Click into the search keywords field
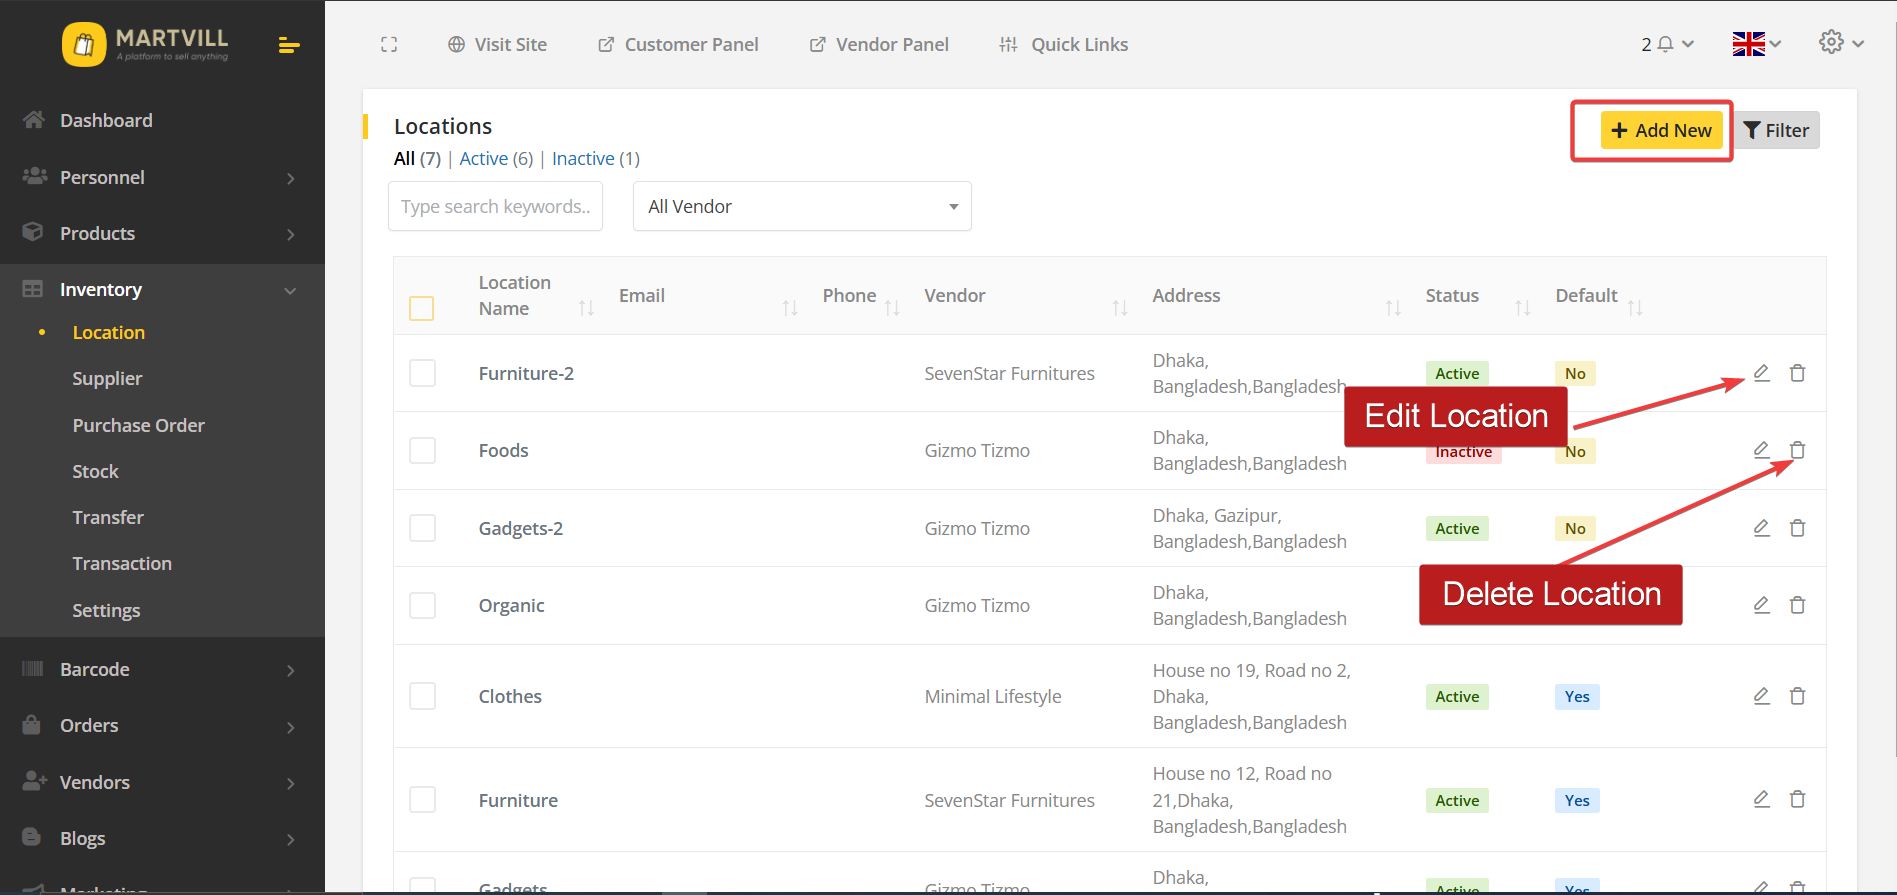 point(495,207)
